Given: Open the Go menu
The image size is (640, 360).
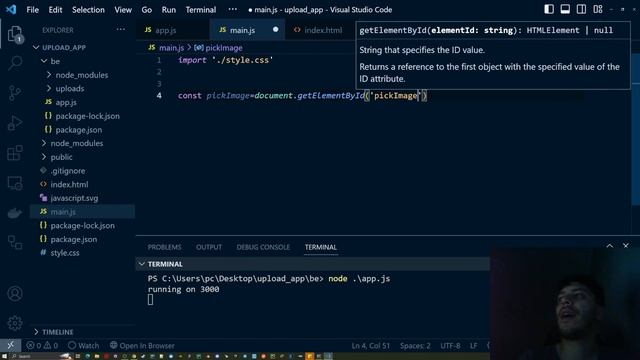Looking at the screenshot, I should point(147,10).
